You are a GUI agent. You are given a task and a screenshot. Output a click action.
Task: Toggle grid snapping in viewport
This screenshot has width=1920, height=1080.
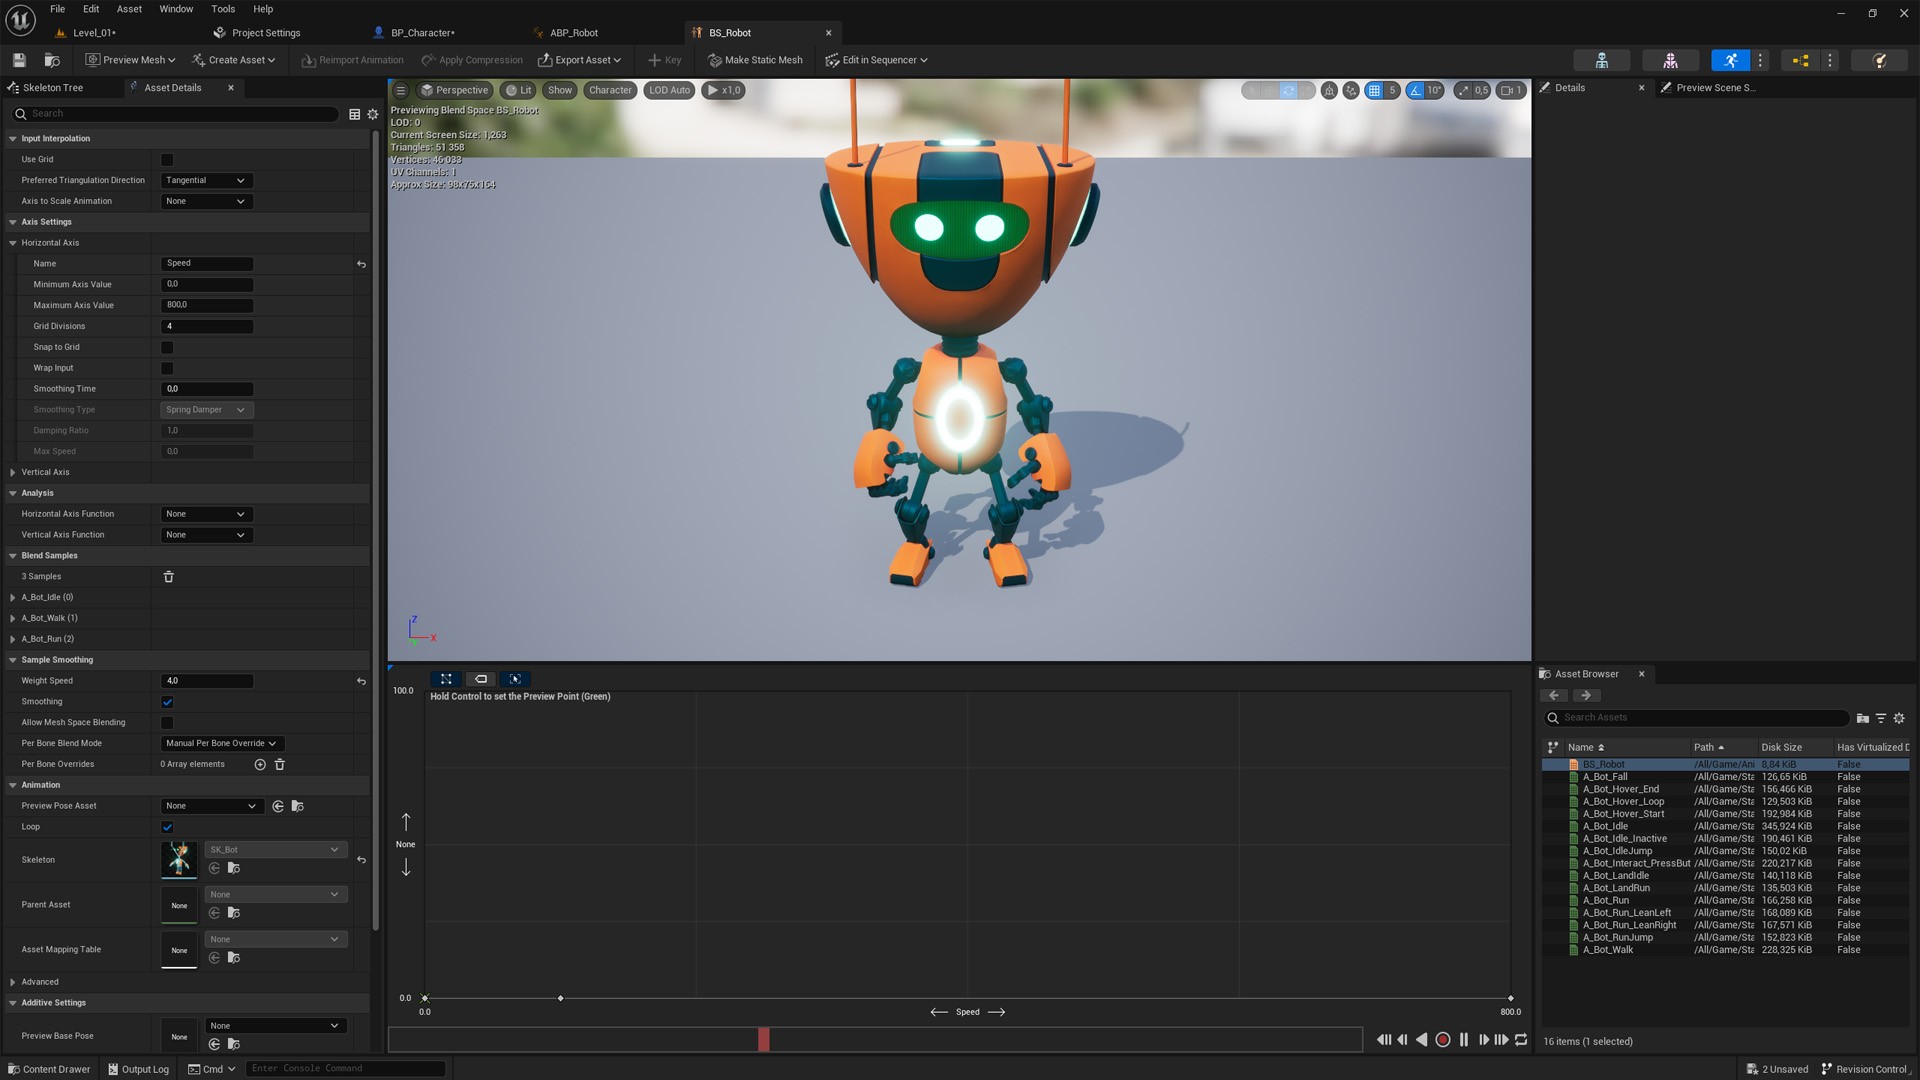(x=1374, y=90)
